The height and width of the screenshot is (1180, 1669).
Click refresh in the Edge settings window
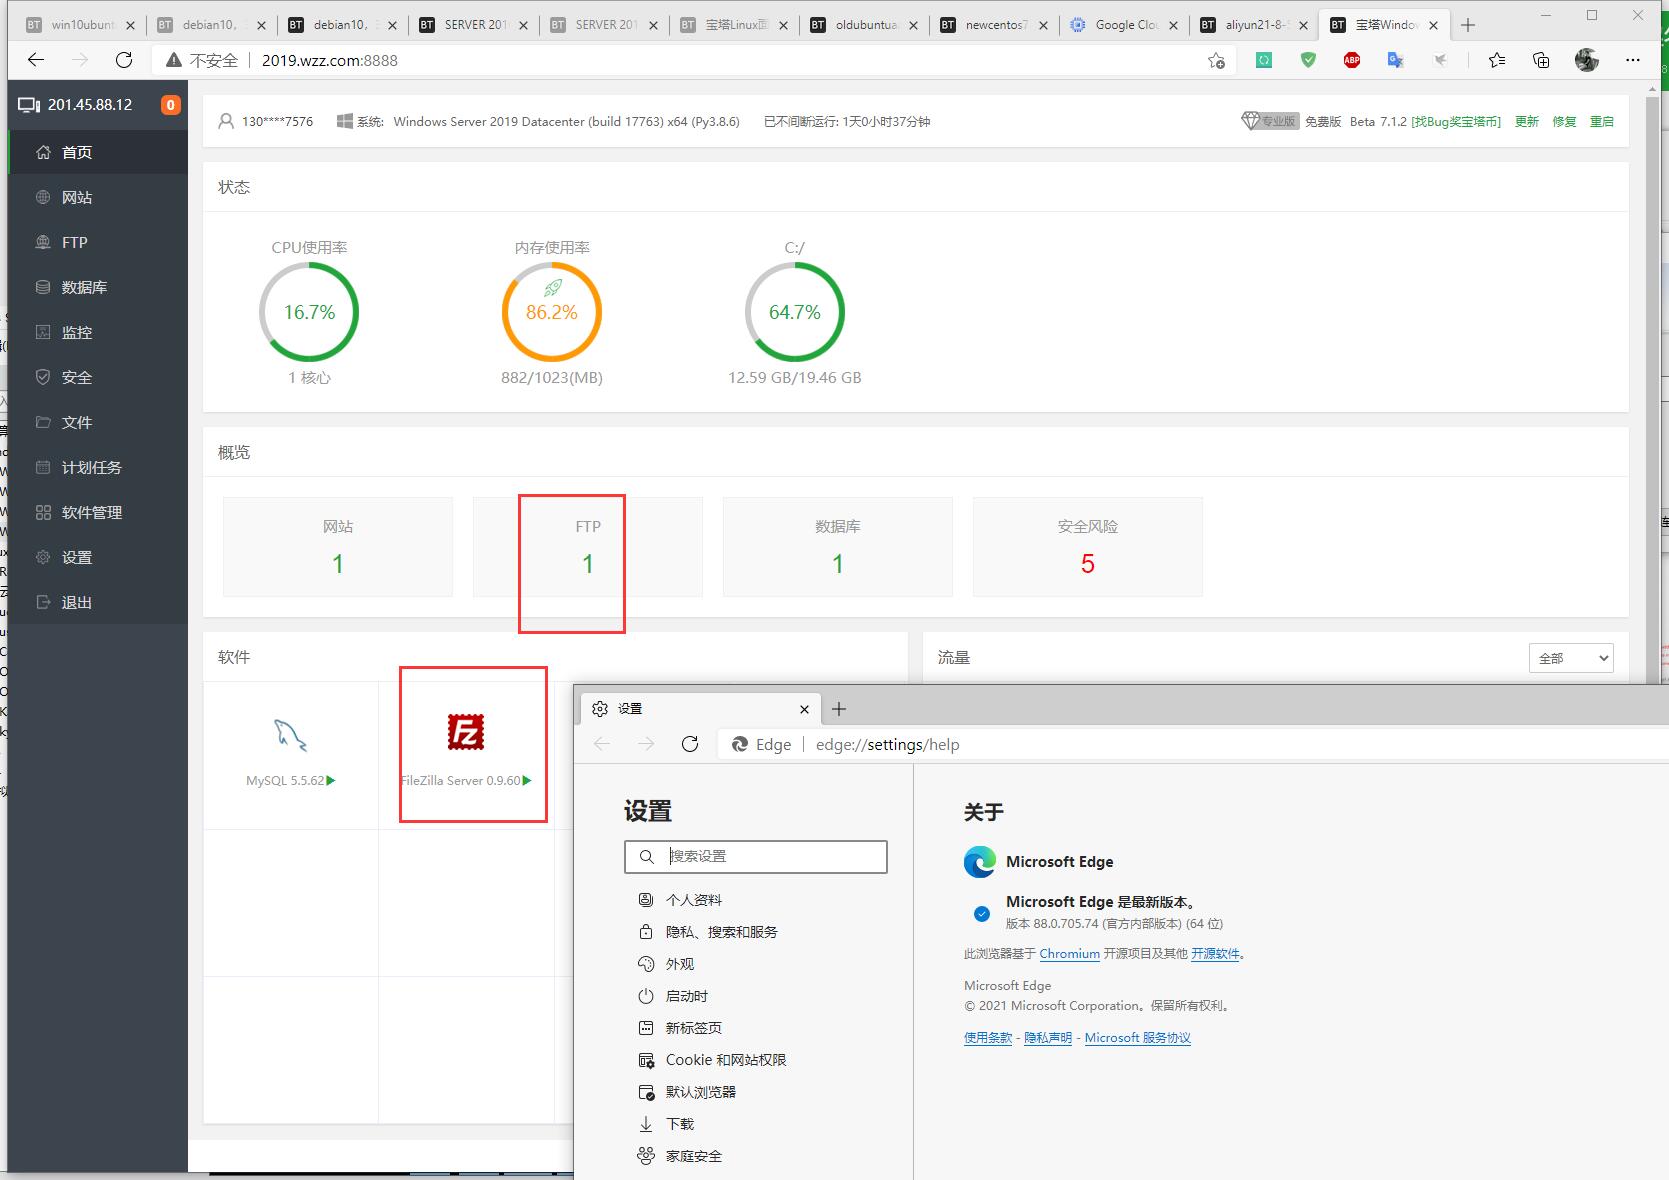tap(690, 744)
